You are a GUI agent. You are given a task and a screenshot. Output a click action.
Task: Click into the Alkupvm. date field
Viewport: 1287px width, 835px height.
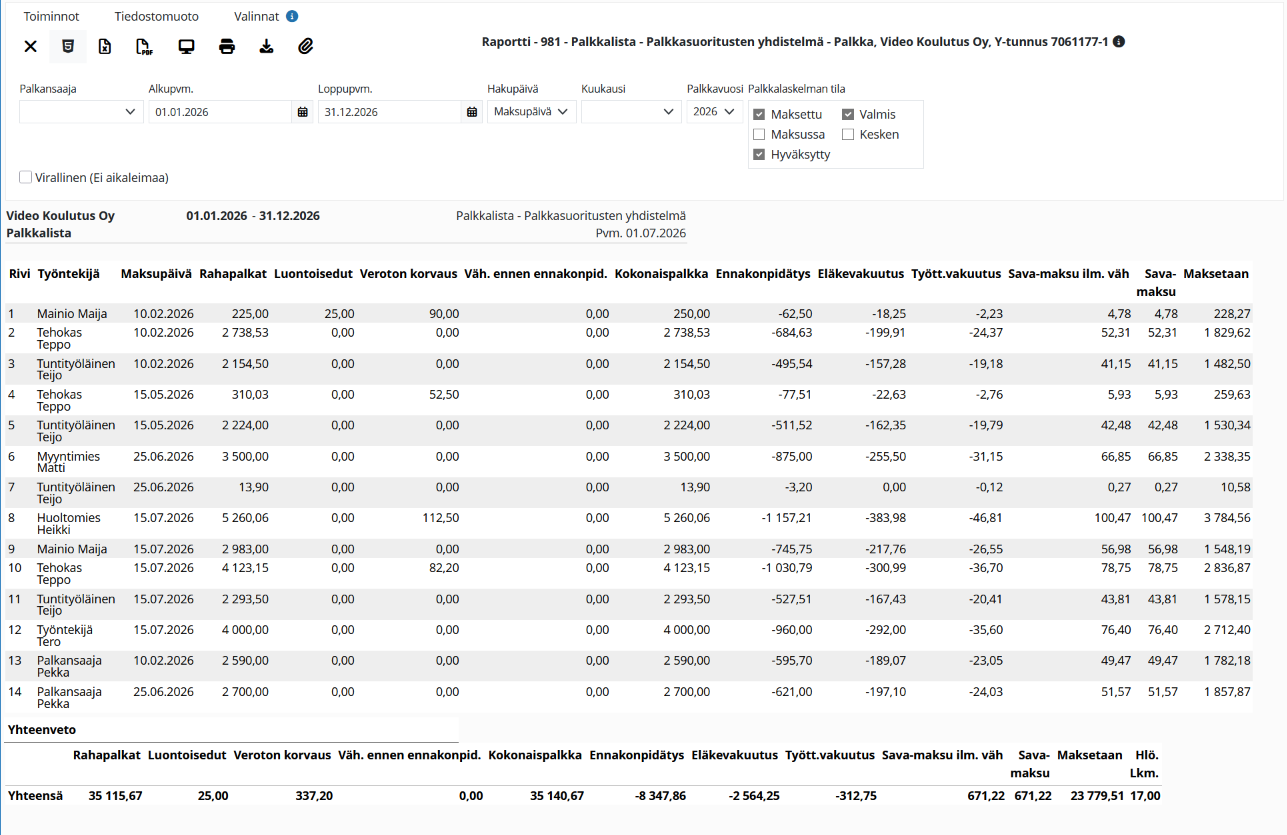click(220, 112)
